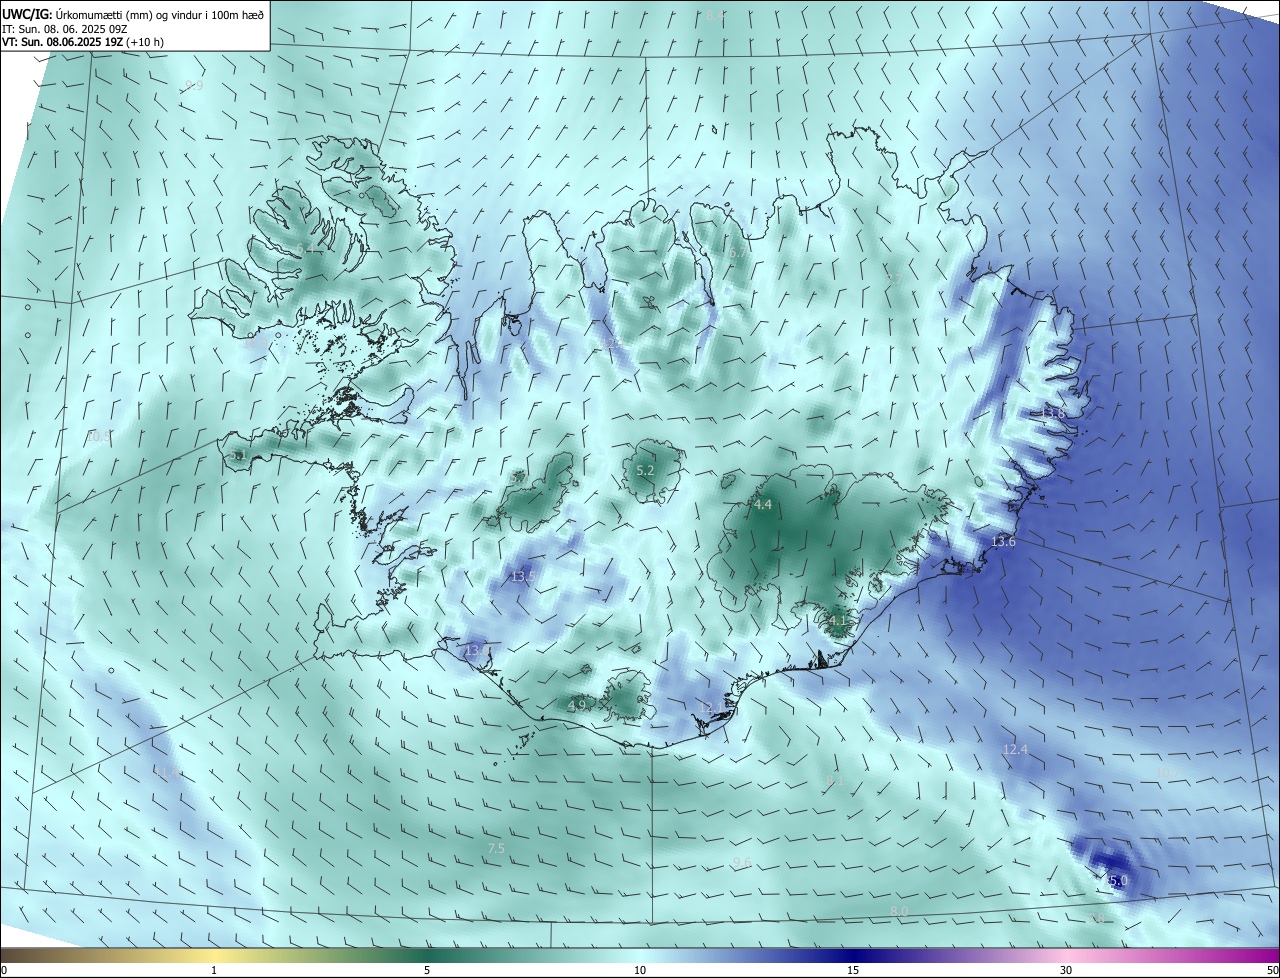Click the 12.4 value label over the southeast ocean
The width and height of the screenshot is (1280, 978).
coord(1015,749)
